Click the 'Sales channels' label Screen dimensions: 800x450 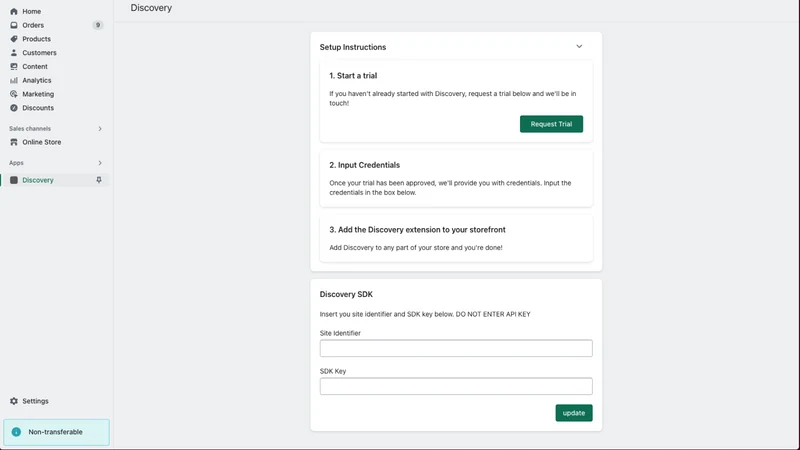pyautogui.click(x=30, y=129)
